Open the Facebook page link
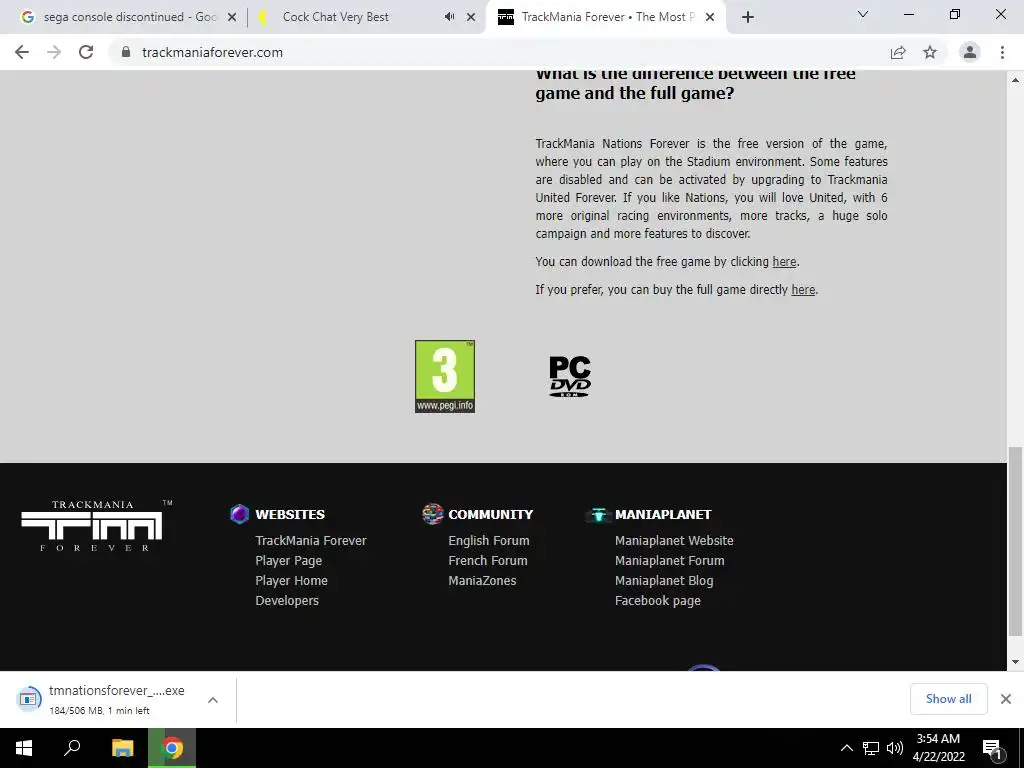This screenshot has height=768, width=1024. [658, 601]
